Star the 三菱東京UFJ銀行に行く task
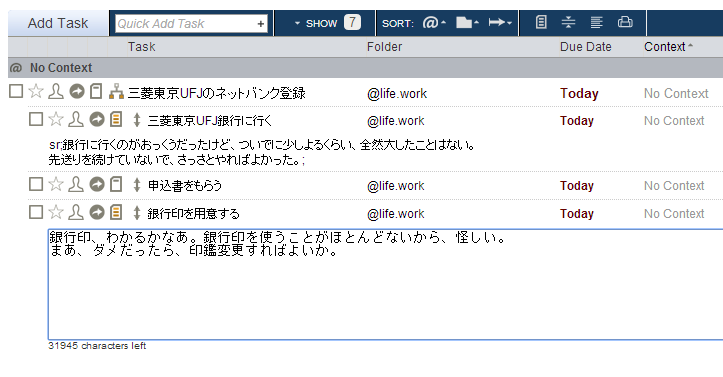The width and height of the screenshot is (723, 377). pyautogui.click(x=56, y=119)
